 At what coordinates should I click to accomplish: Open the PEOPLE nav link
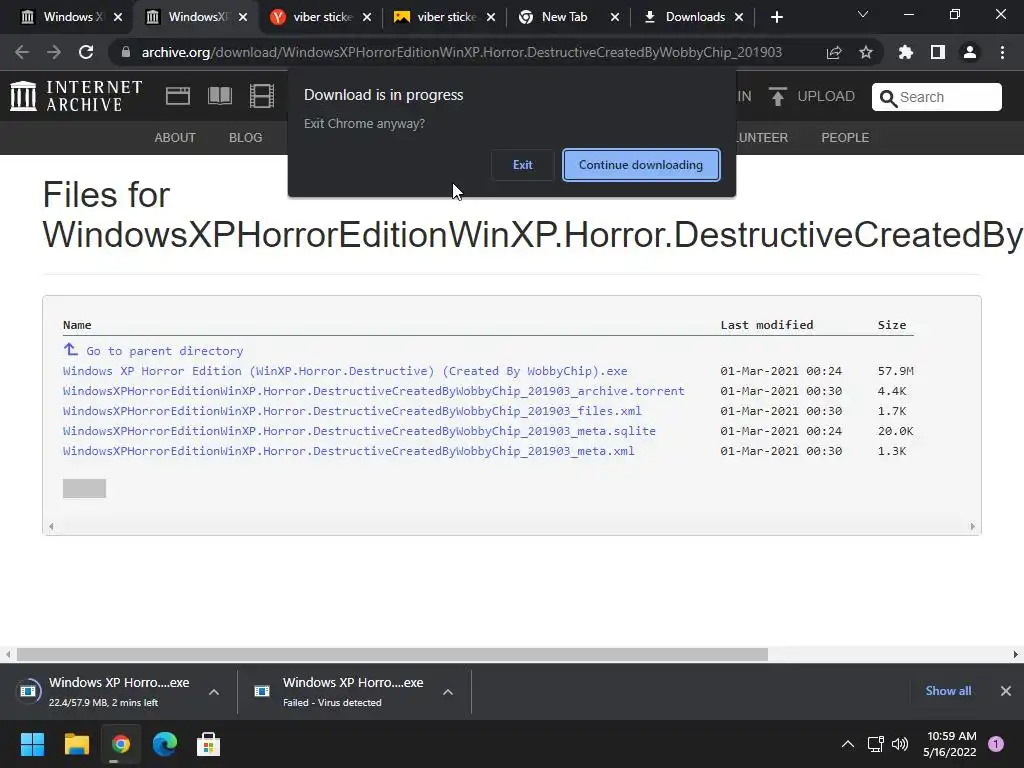(x=845, y=138)
